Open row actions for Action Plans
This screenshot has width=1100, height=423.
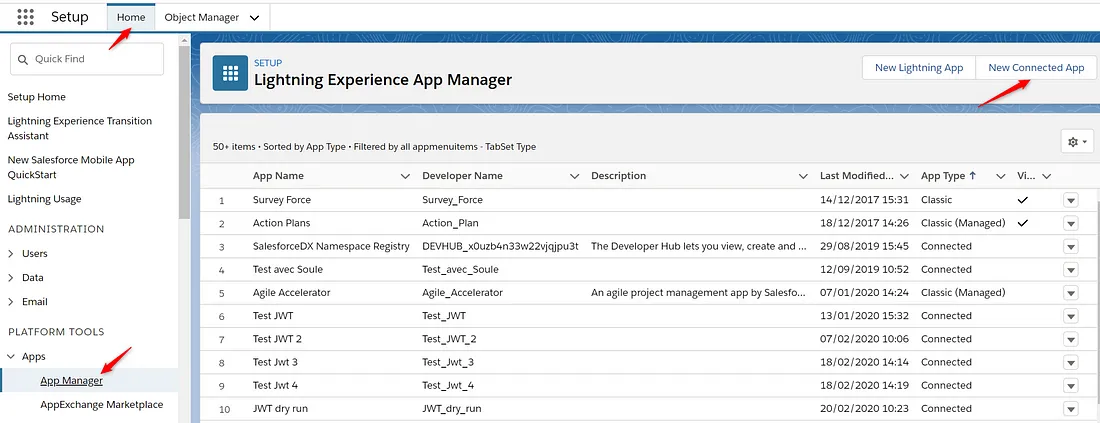tap(1071, 224)
